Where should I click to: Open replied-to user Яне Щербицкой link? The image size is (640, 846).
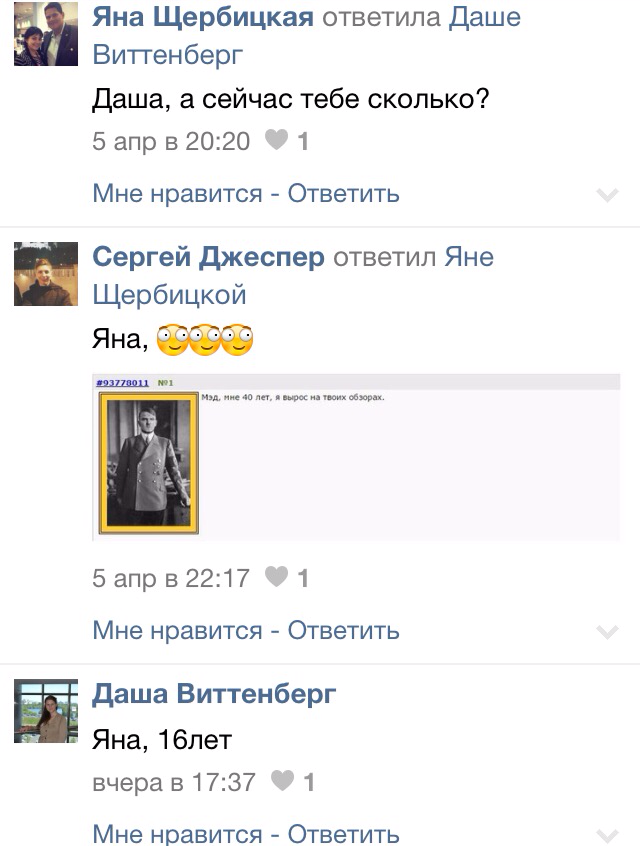point(293,276)
